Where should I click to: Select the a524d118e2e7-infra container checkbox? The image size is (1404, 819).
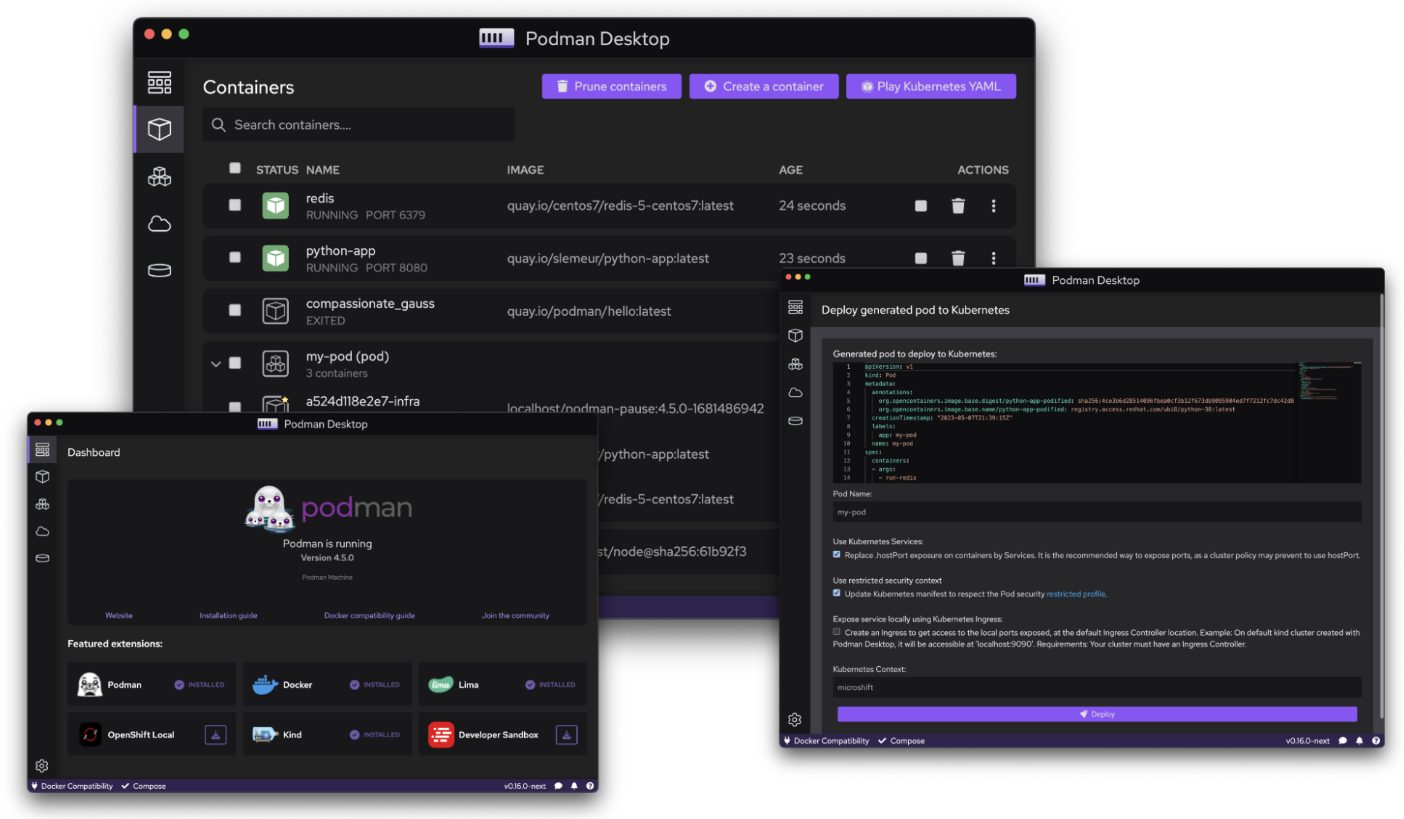click(x=235, y=407)
